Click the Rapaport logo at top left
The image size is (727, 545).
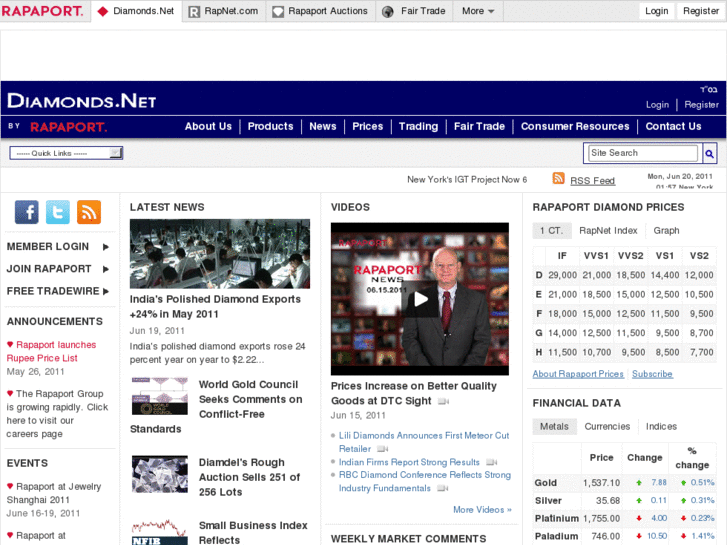pos(42,11)
